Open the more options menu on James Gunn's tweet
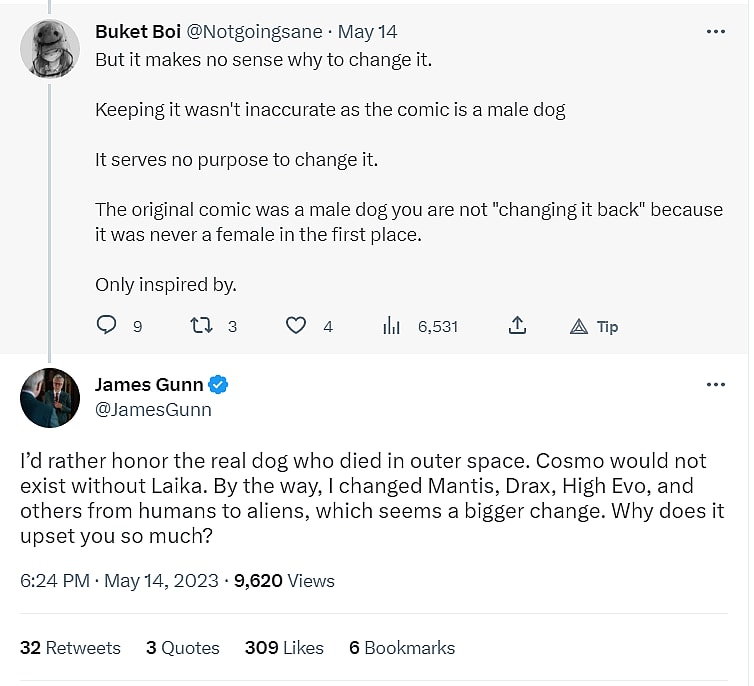The image size is (754, 686). point(715,385)
